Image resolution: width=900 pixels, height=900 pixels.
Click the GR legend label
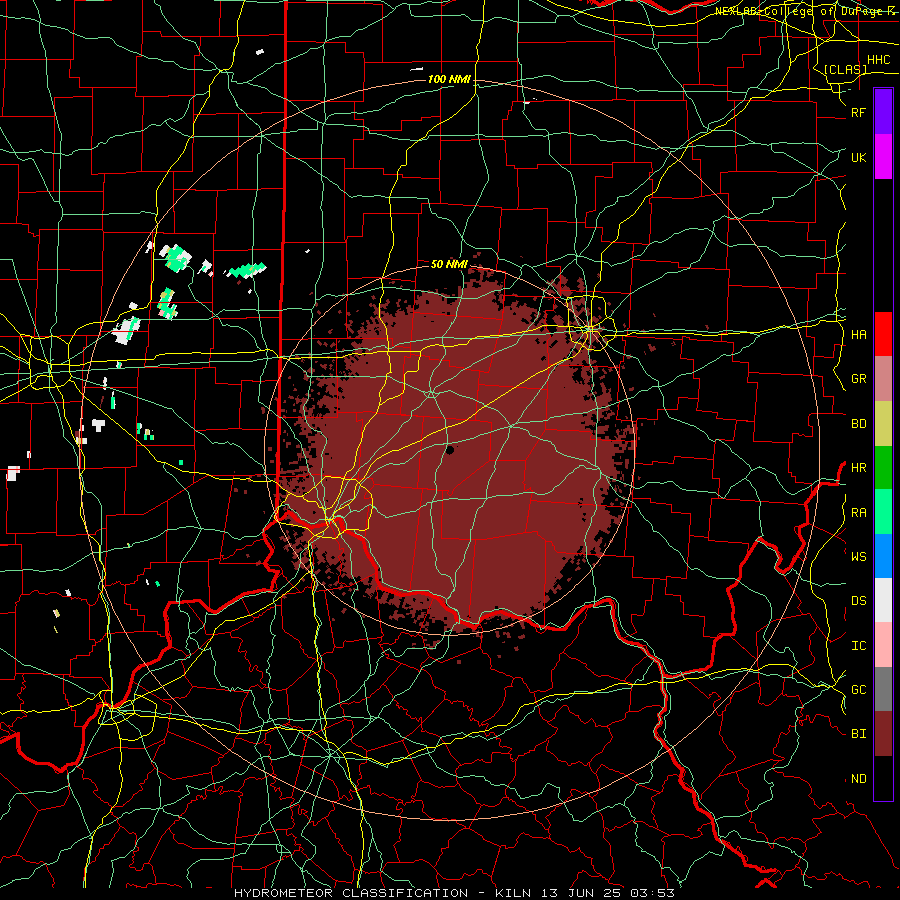click(858, 379)
